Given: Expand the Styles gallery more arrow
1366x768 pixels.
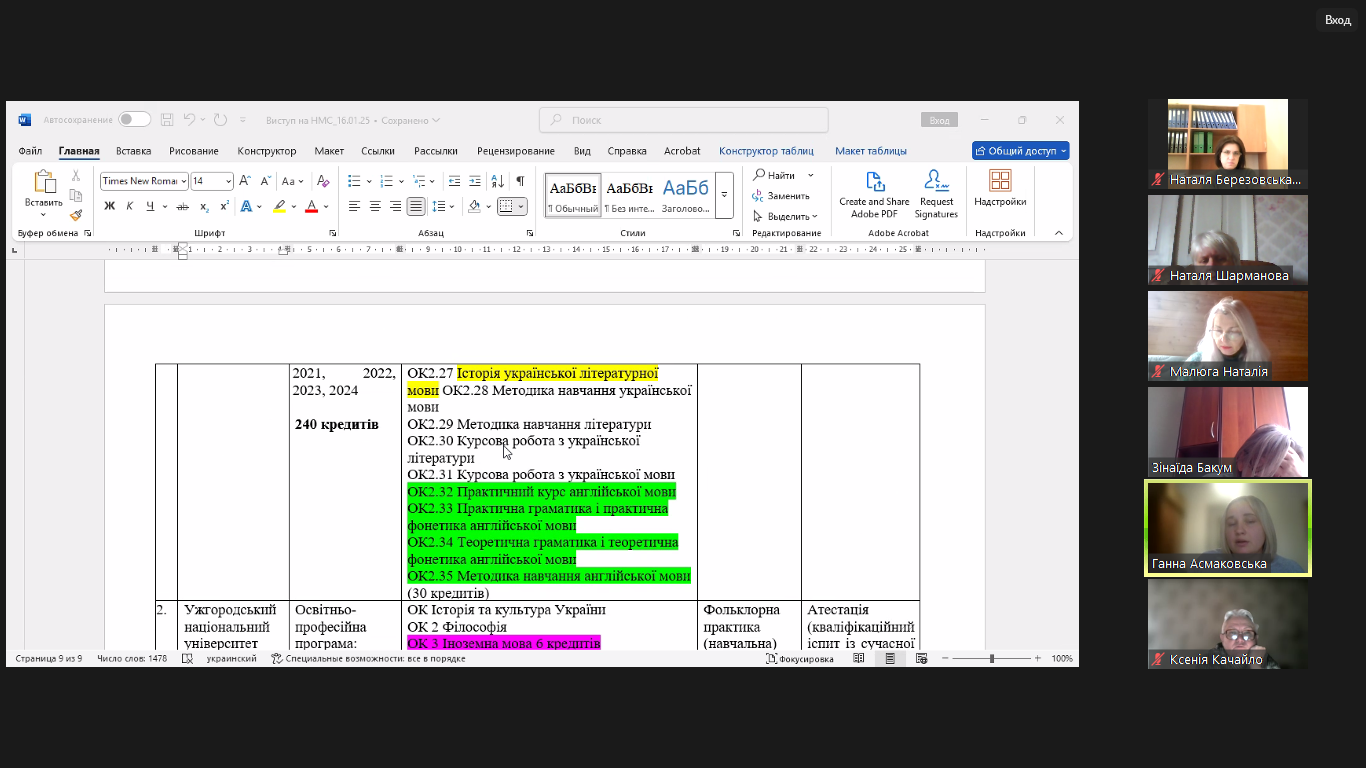Looking at the screenshot, I should (x=725, y=195).
